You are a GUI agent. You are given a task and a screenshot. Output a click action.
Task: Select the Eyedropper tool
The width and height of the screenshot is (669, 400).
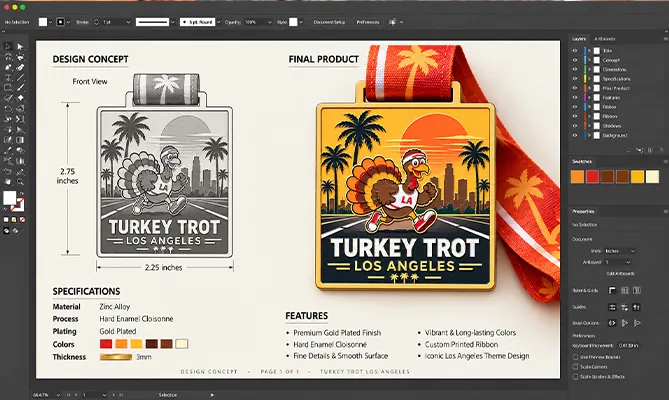(8, 151)
